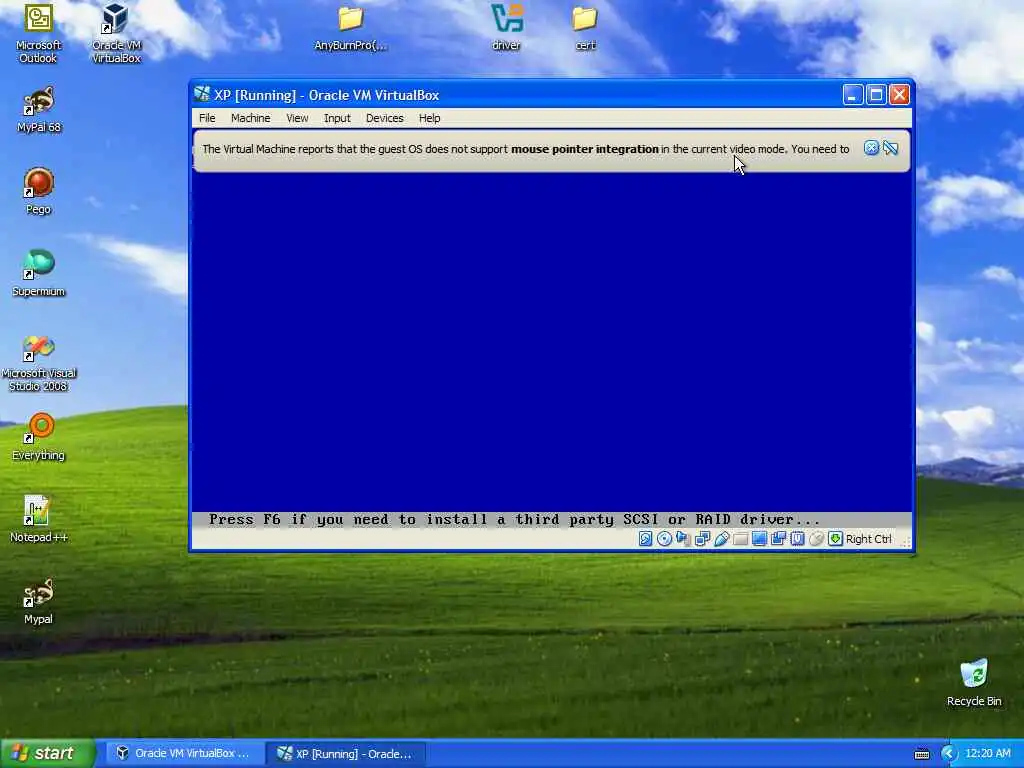The height and width of the screenshot is (768, 1024).
Task: Maximize the XP VirtualBox window
Action: click(876, 95)
